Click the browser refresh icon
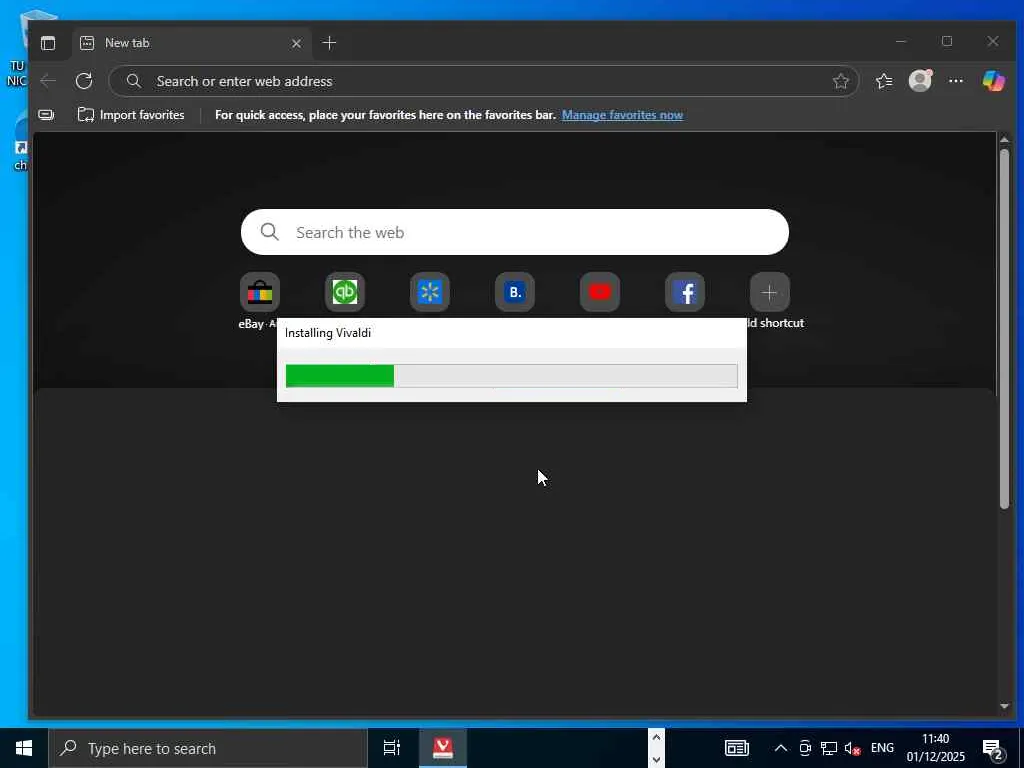The width and height of the screenshot is (1024, 768). click(x=84, y=81)
